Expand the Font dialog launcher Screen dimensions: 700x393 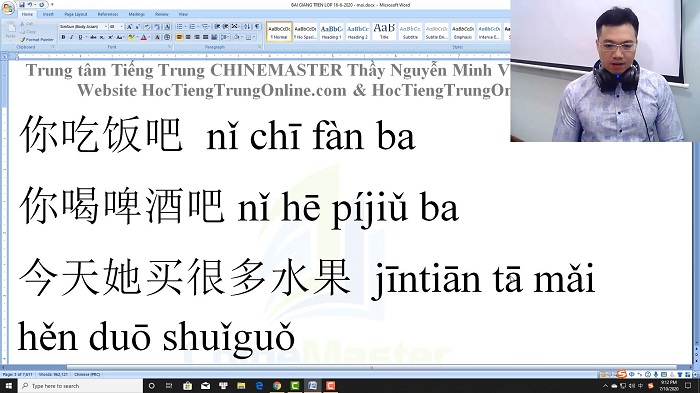tap(170, 46)
